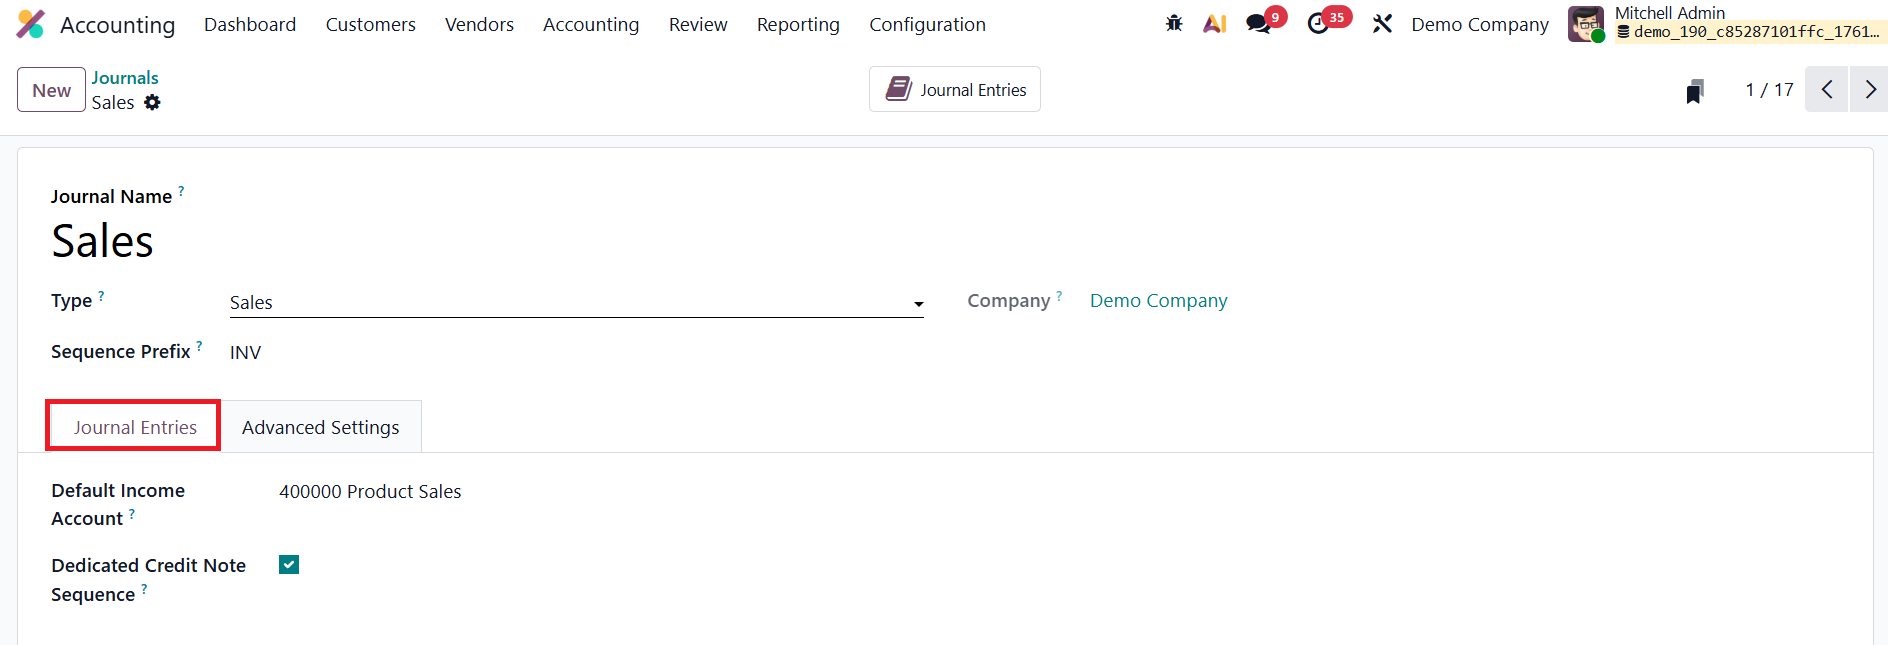The width and height of the screenshot is (1888, 645).
Task: Open the conversations chat icon
Action: [1258, 24]
